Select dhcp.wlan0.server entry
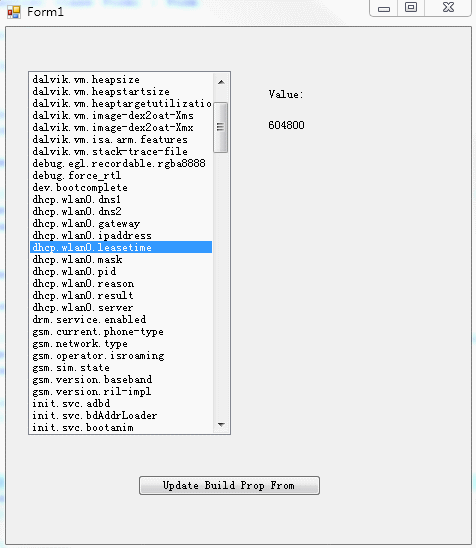This screenshot has height=548, width=476. click(x=121, y=308)
